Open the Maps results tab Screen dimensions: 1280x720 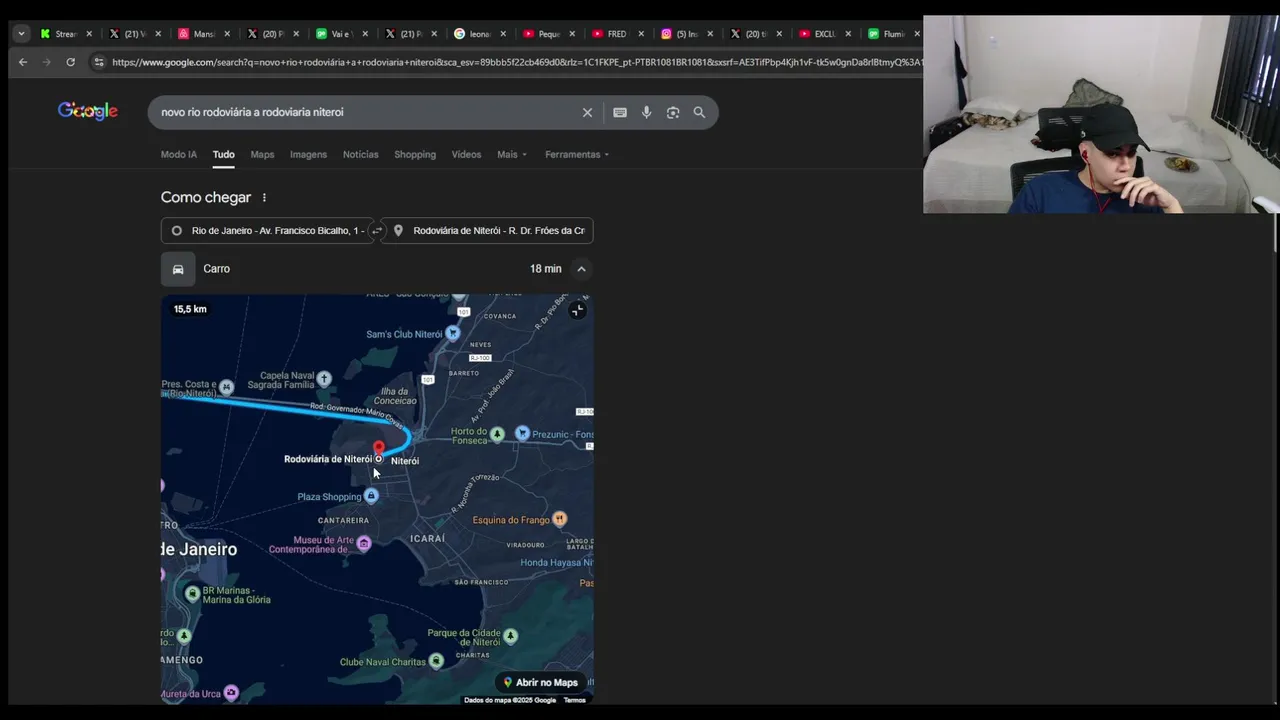pos(262,154)
